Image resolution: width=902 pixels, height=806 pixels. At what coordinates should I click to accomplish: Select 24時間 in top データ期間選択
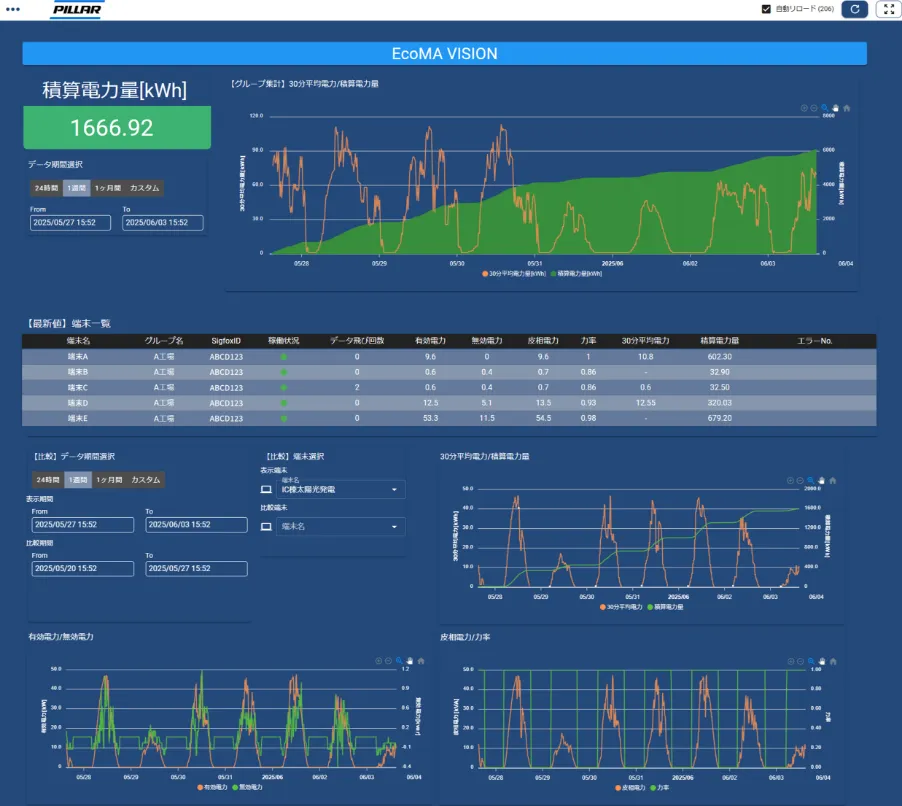click(46, 188)
